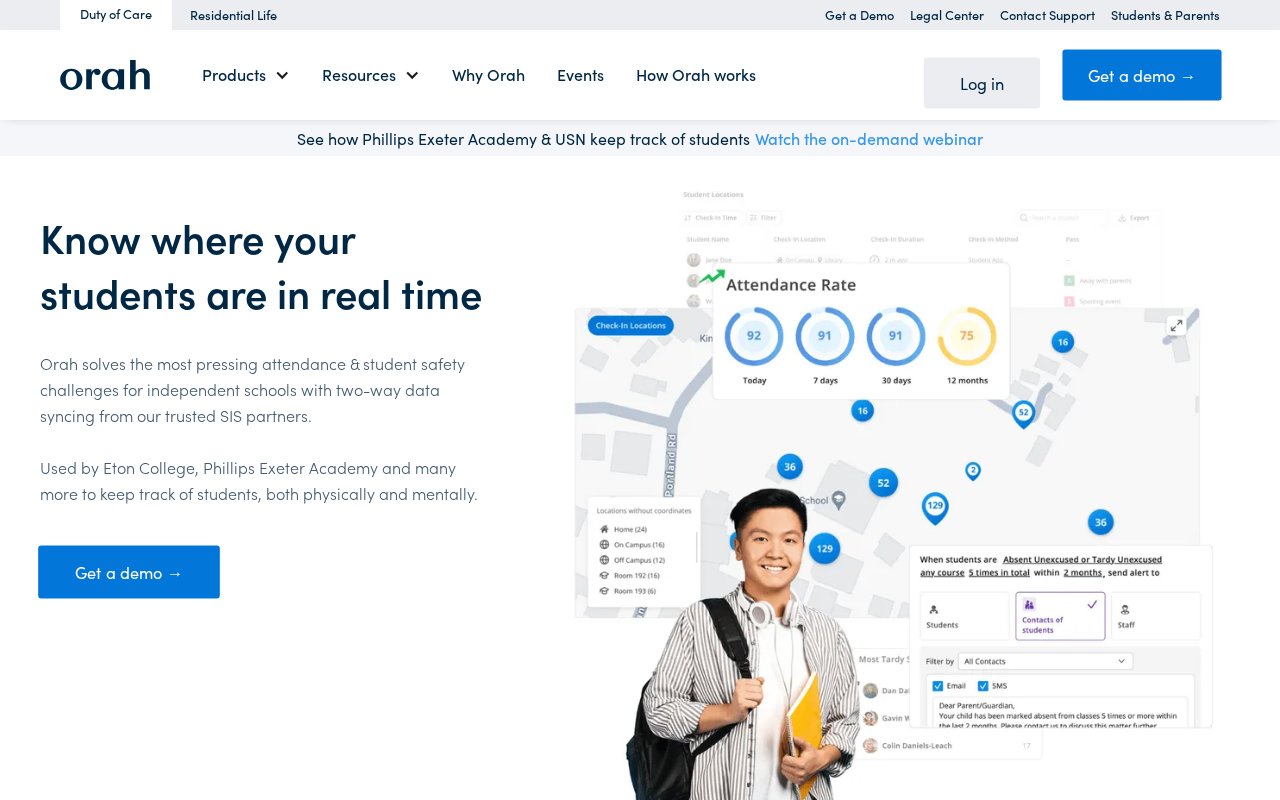
Task: Click Contact Support link
Action: (x=1047, y=15)
